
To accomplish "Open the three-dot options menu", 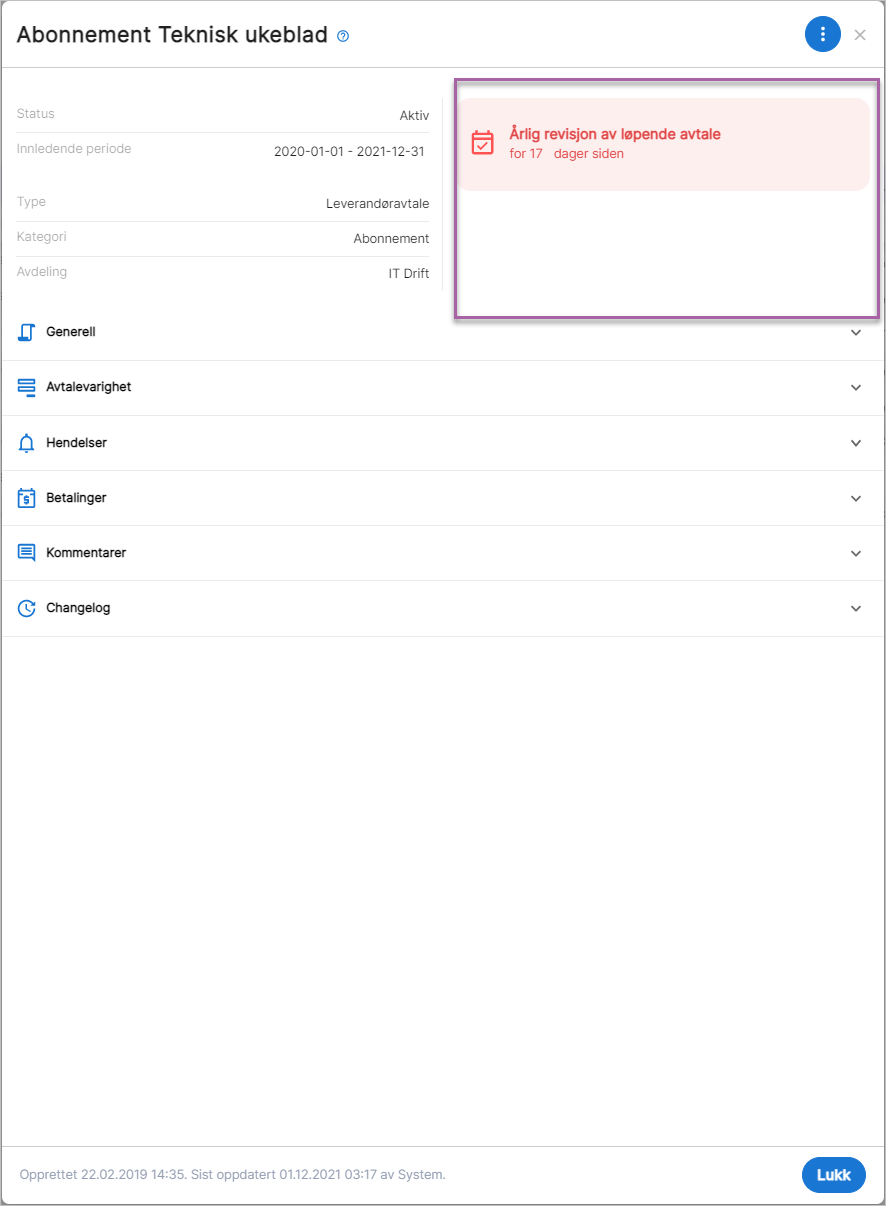I will [822, 35].
